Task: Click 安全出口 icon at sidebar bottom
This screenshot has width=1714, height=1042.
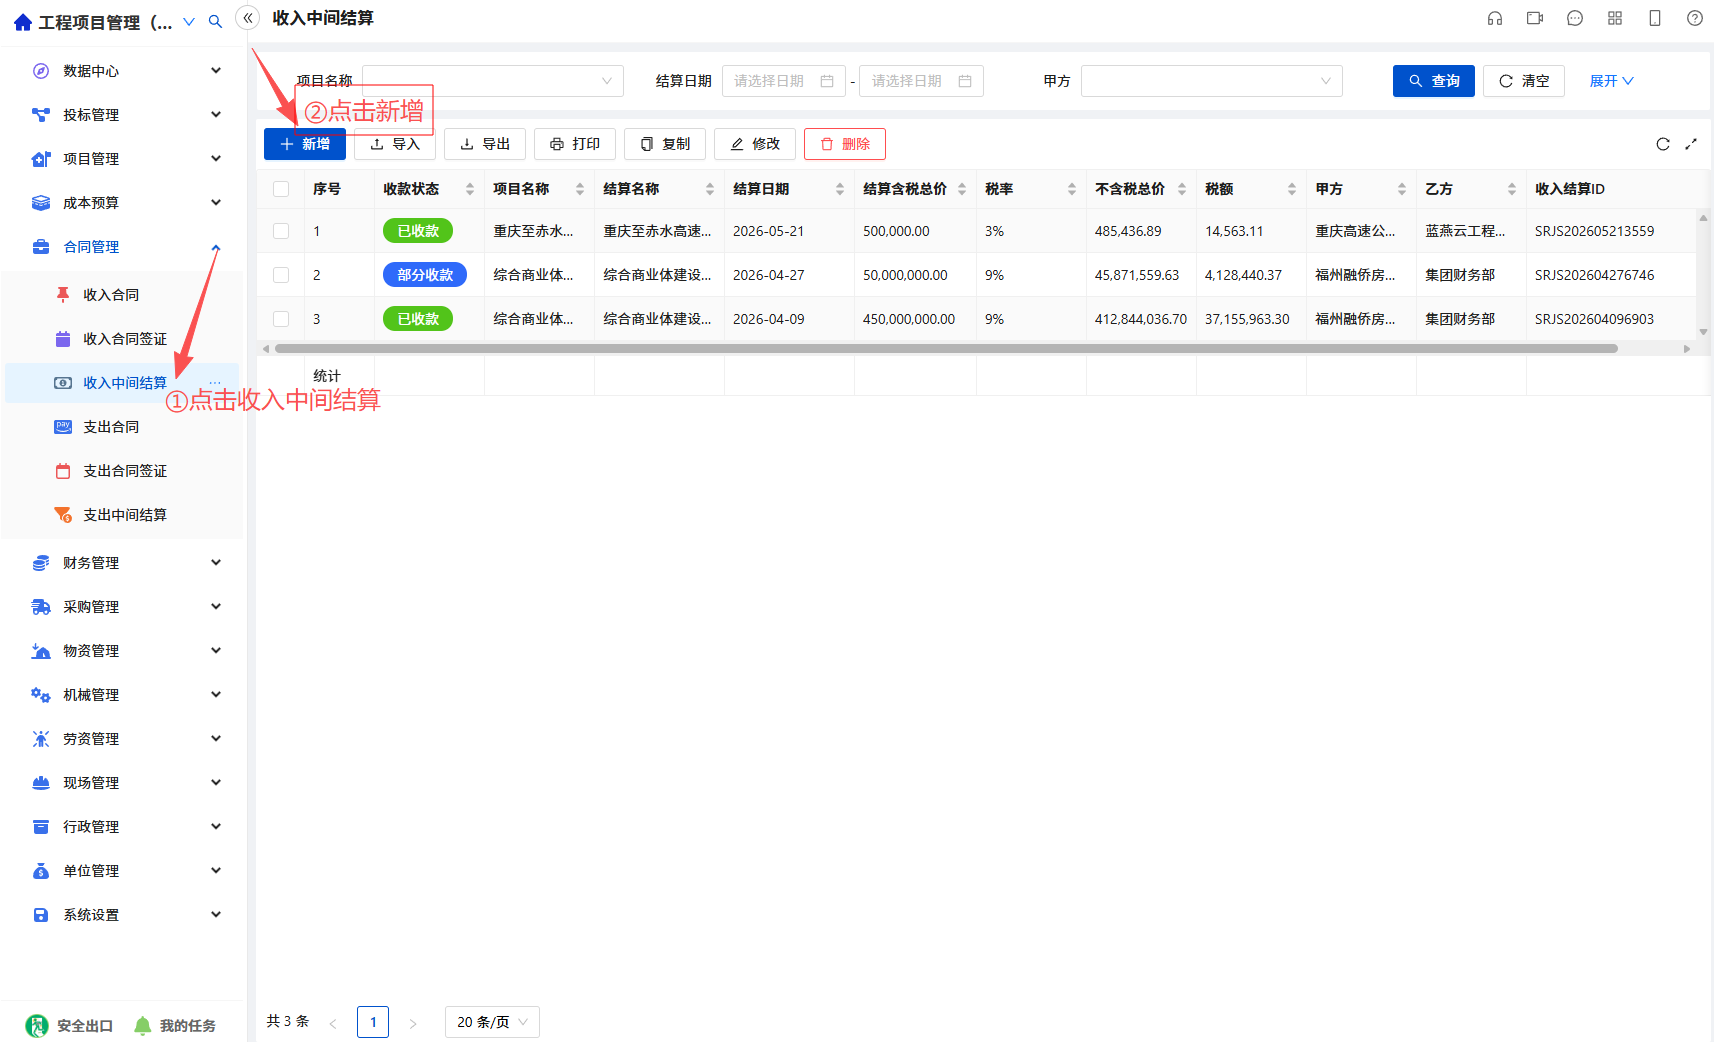Action: tap(37, 1026)
